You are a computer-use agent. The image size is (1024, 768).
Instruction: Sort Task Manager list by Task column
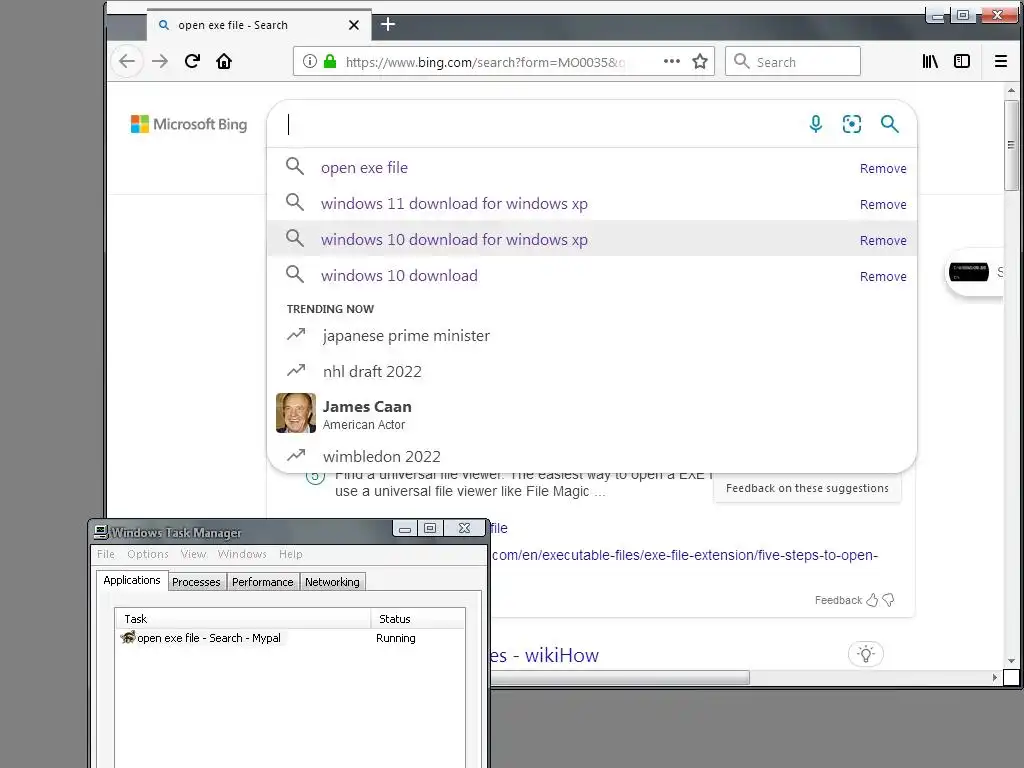click(243, 618)
